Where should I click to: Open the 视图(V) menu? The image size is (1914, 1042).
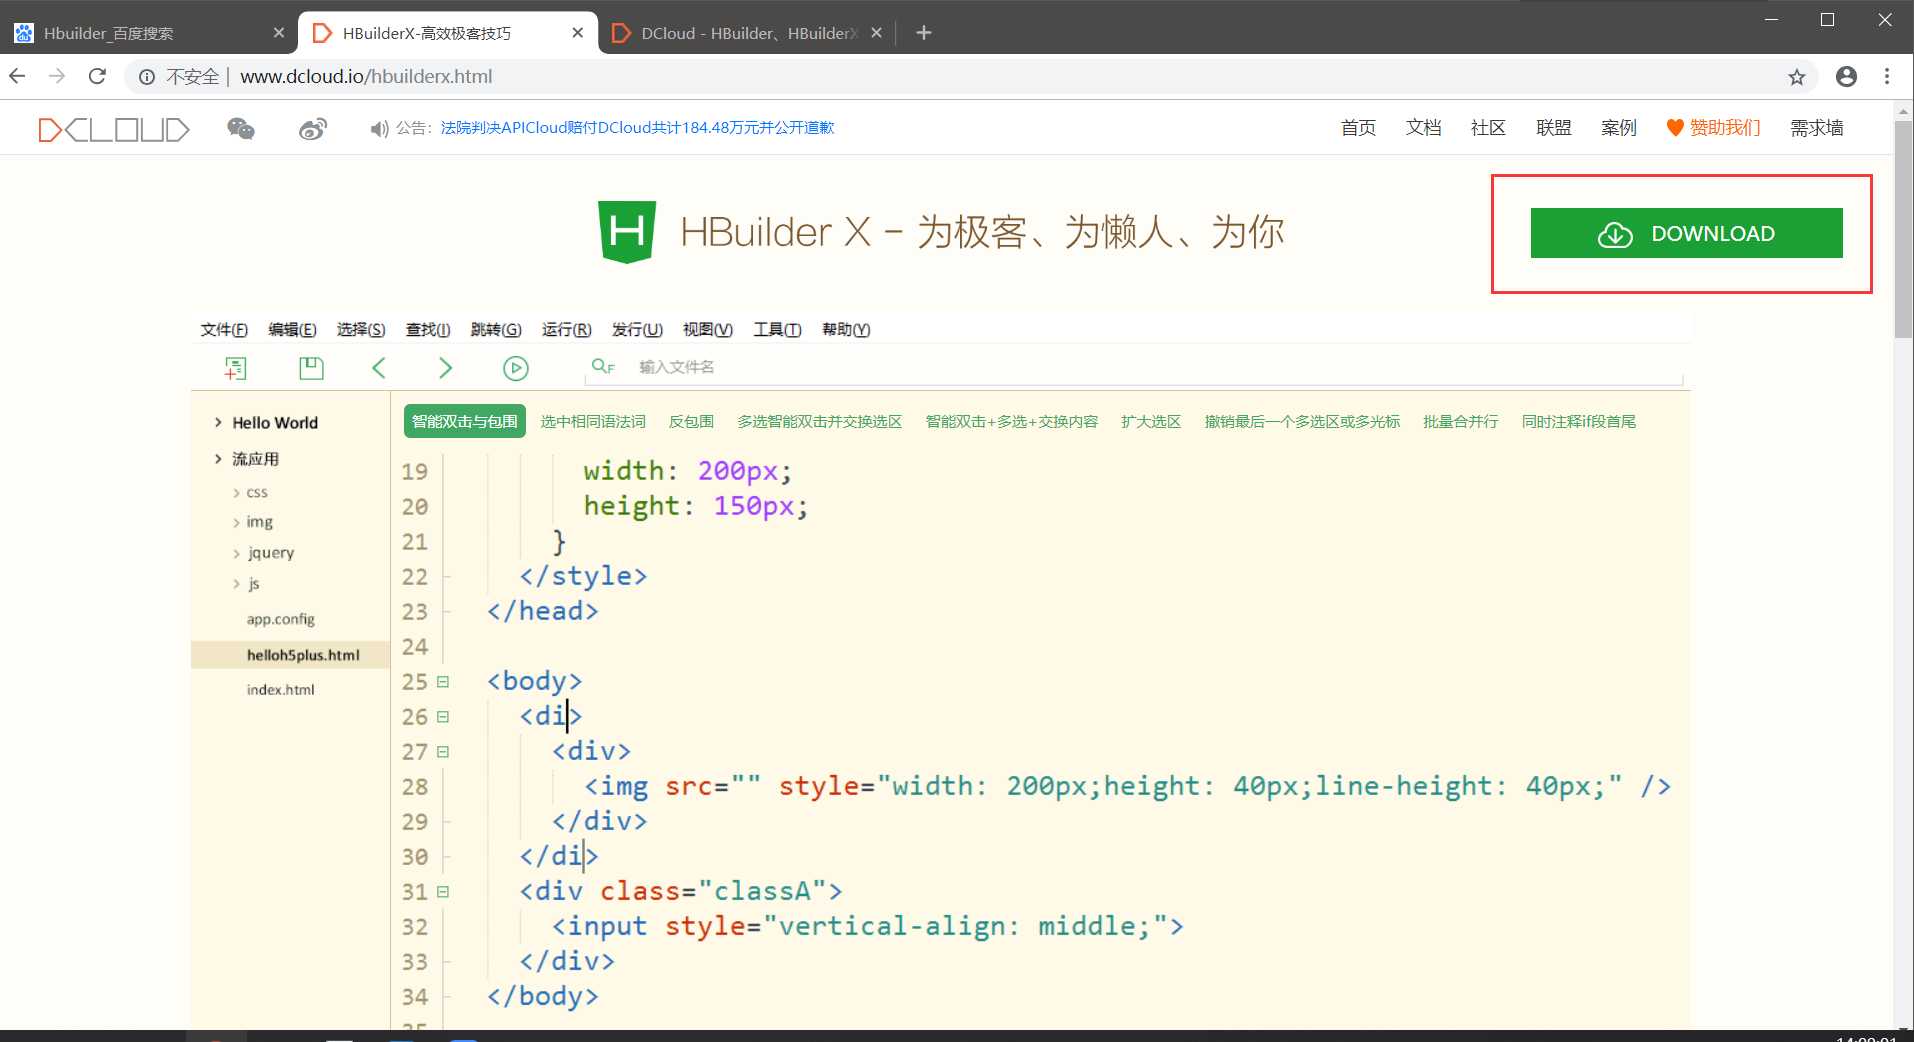[x=708, y=330]
